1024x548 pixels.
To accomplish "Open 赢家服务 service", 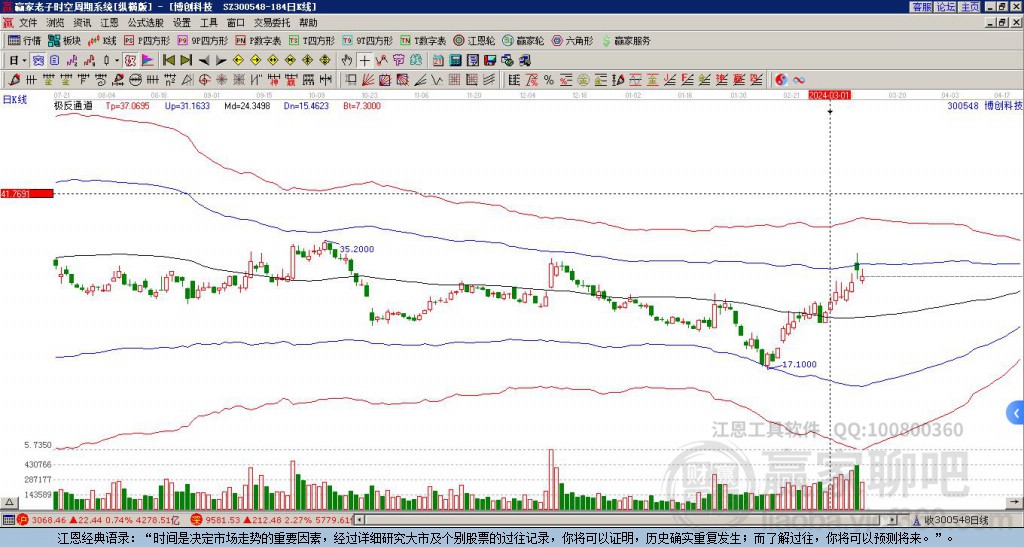I will tap(626, 40).
